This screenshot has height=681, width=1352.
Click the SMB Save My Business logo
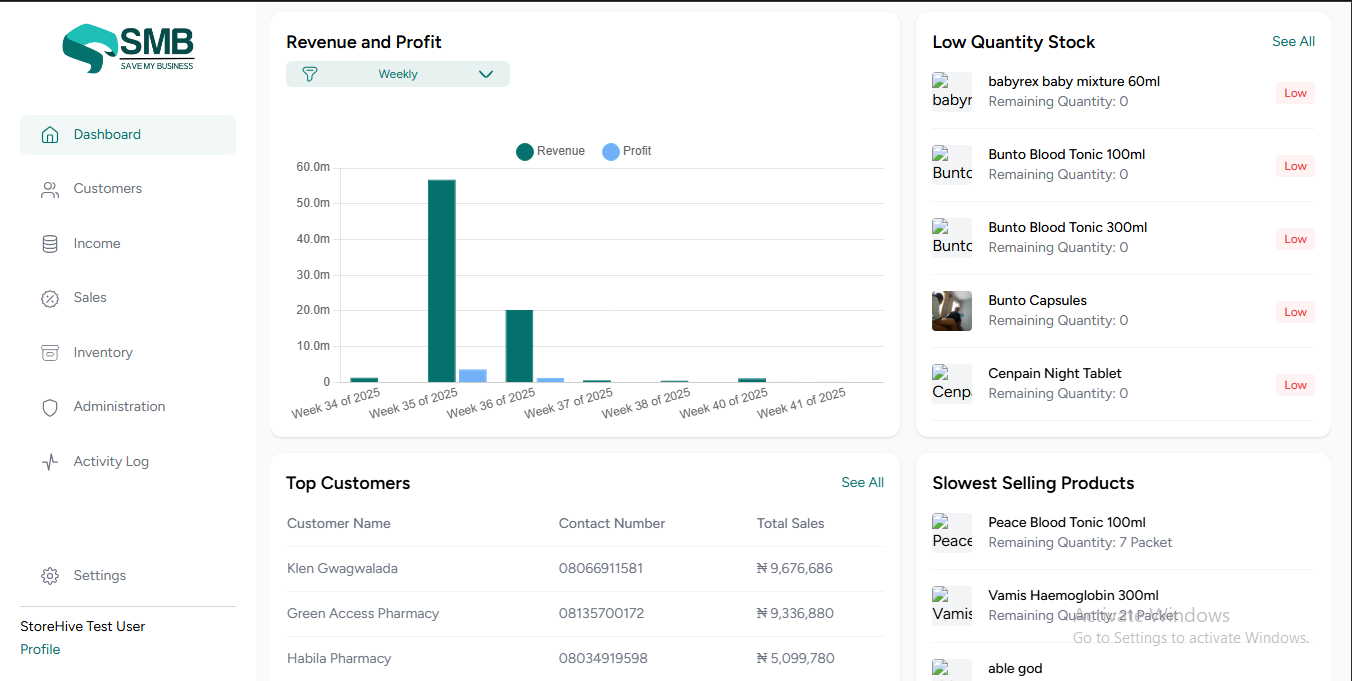(x=127, y=47)
